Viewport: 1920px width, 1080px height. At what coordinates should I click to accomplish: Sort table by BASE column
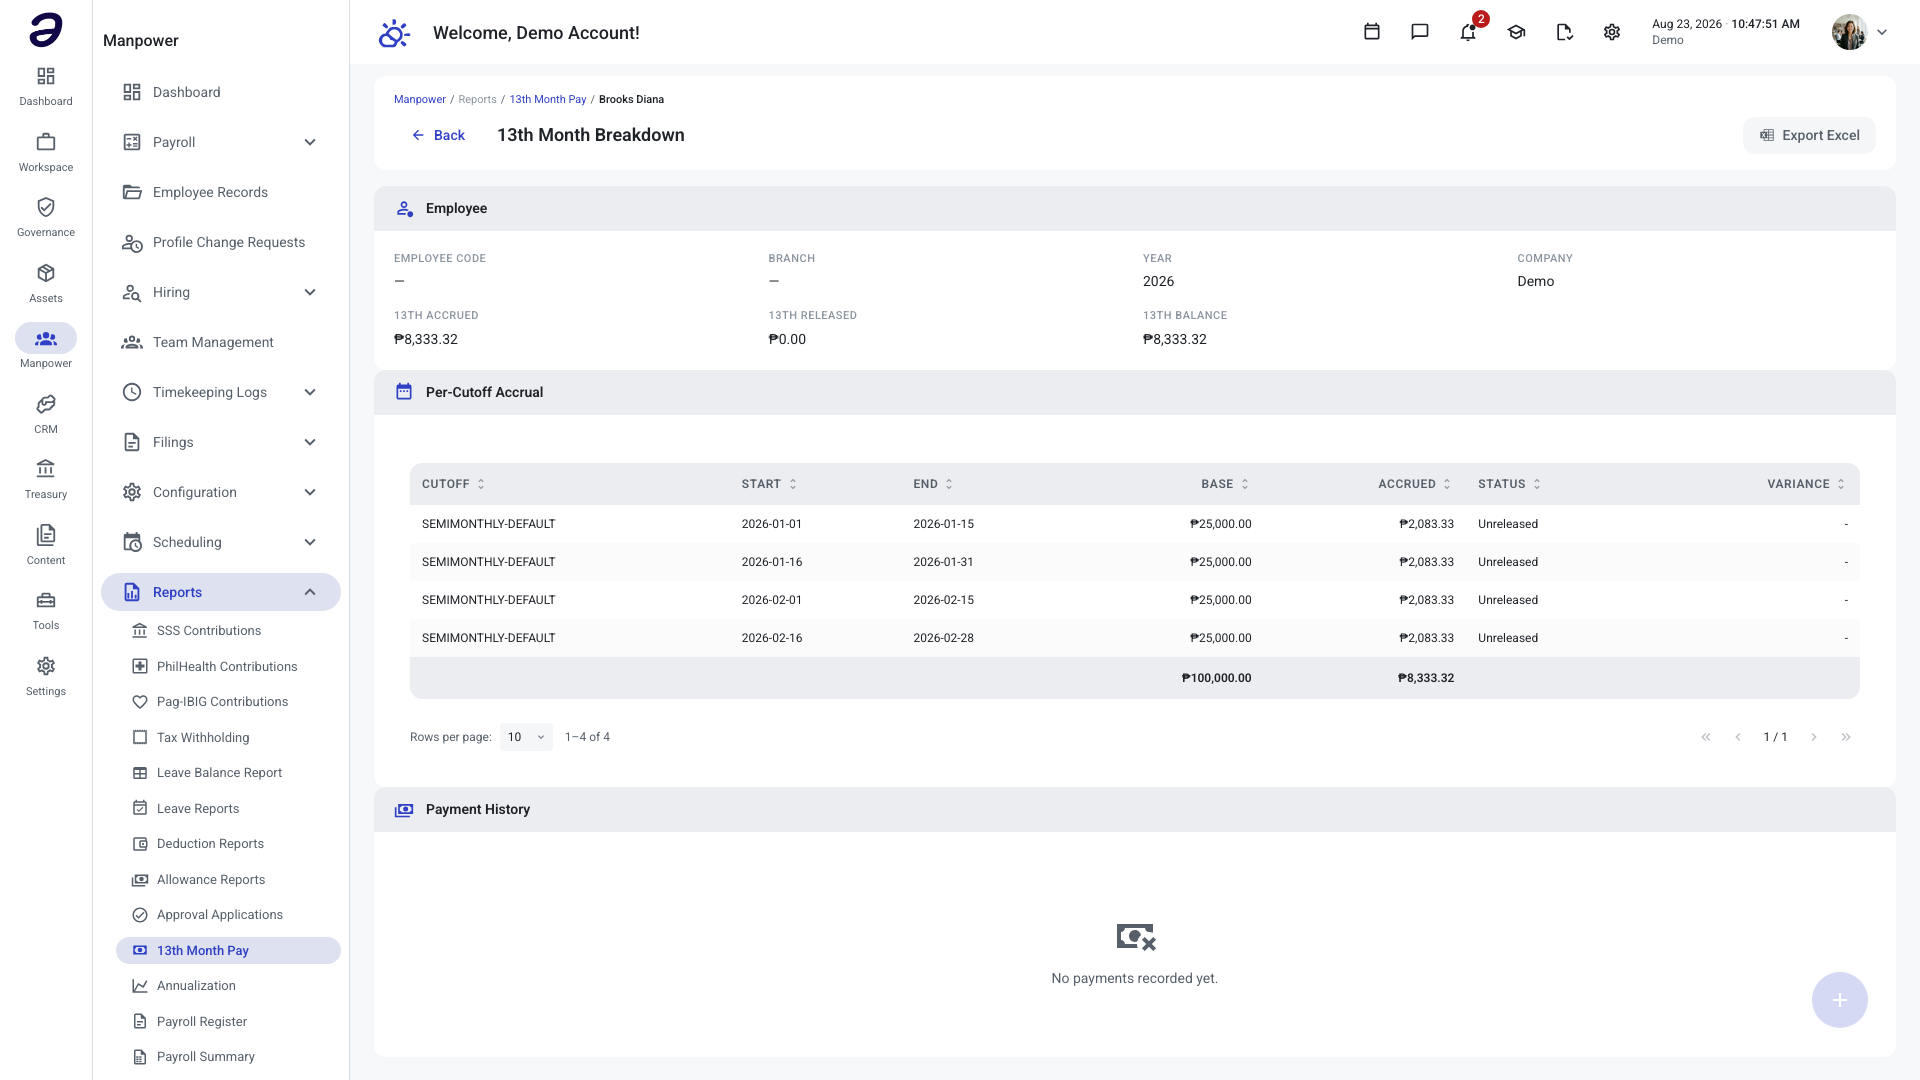tap(1225, 484)
